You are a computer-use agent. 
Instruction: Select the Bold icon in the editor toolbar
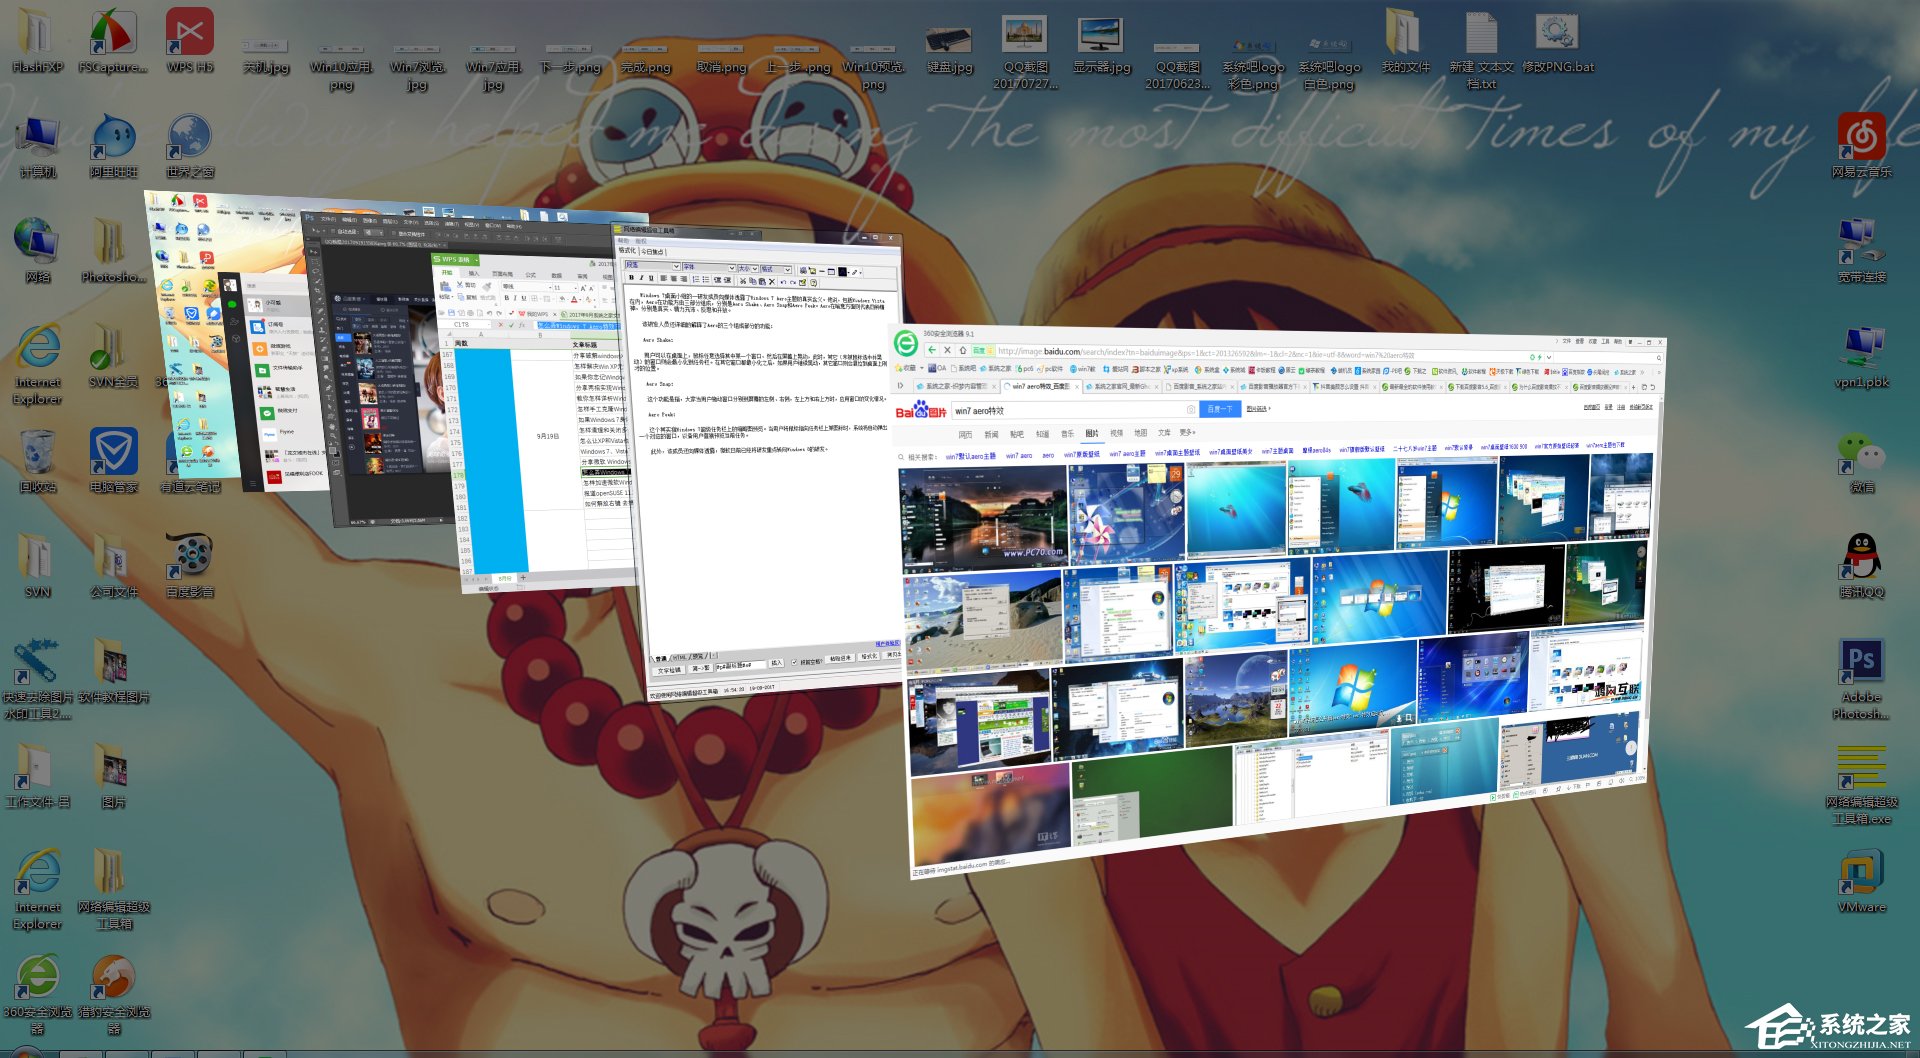pyautogui.click(x=631, y=278)
